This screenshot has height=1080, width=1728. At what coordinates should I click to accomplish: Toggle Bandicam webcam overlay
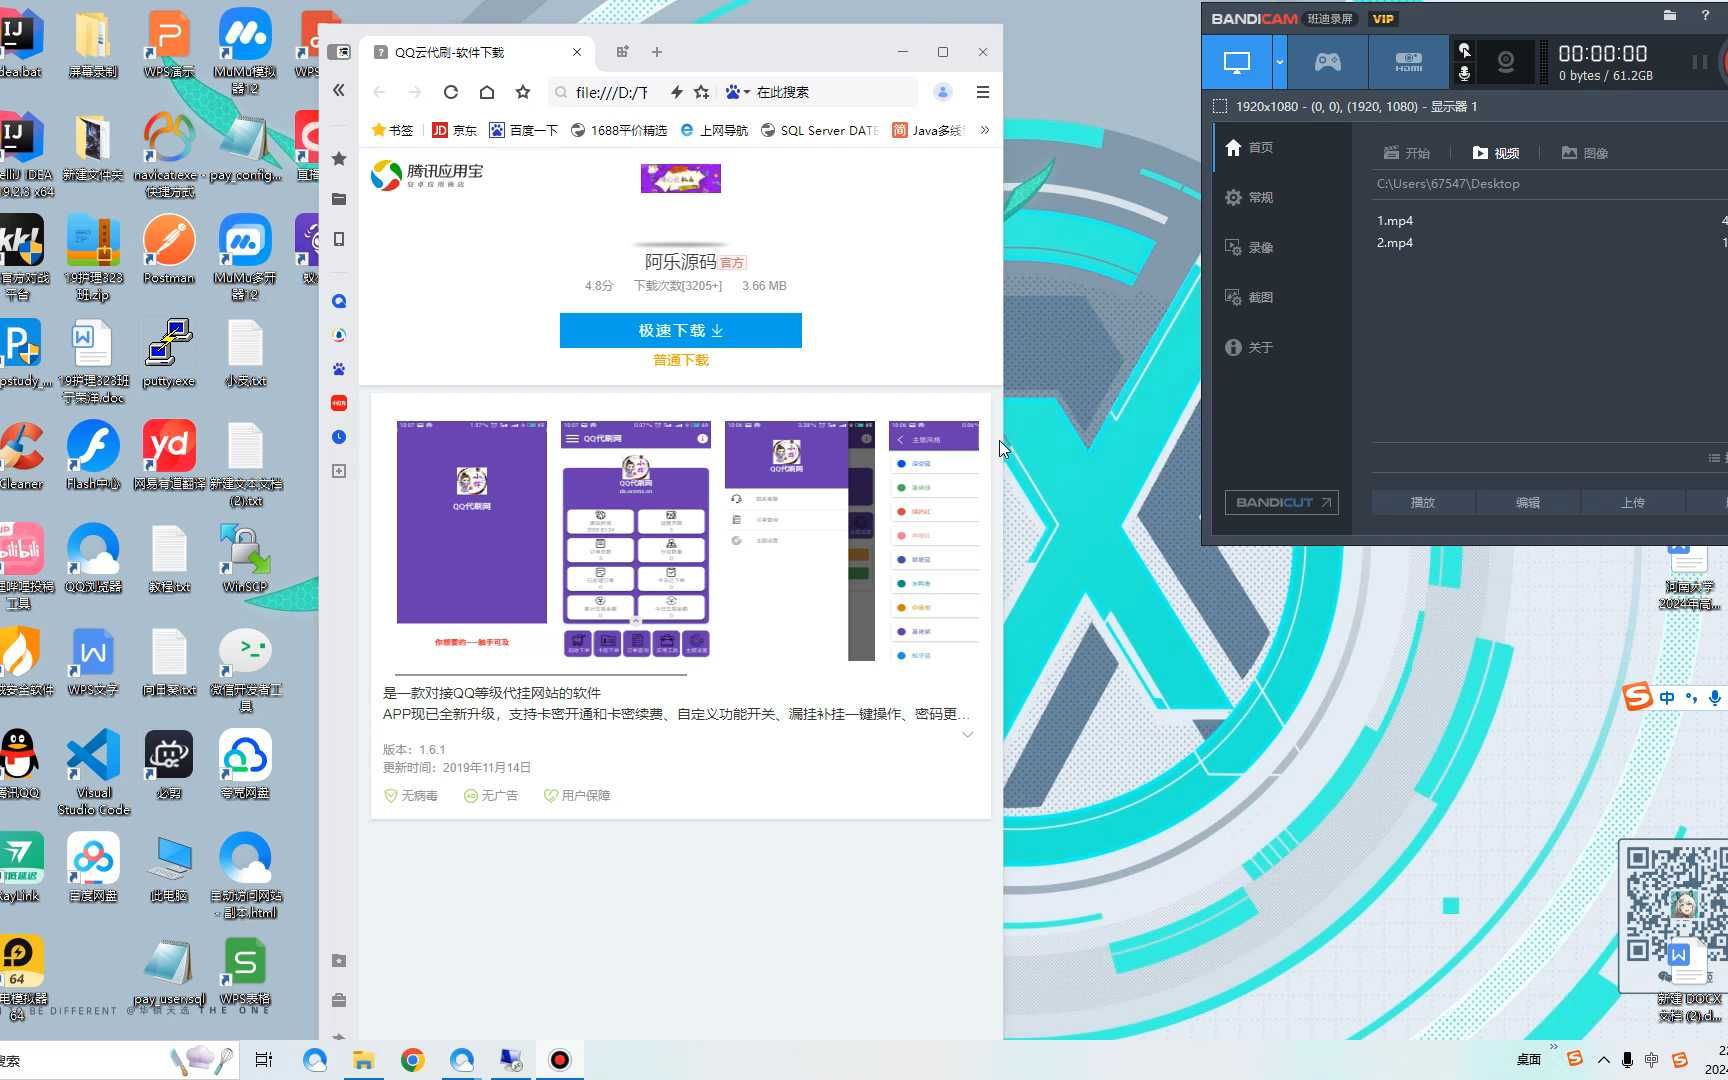click(x=1505, y=62)
